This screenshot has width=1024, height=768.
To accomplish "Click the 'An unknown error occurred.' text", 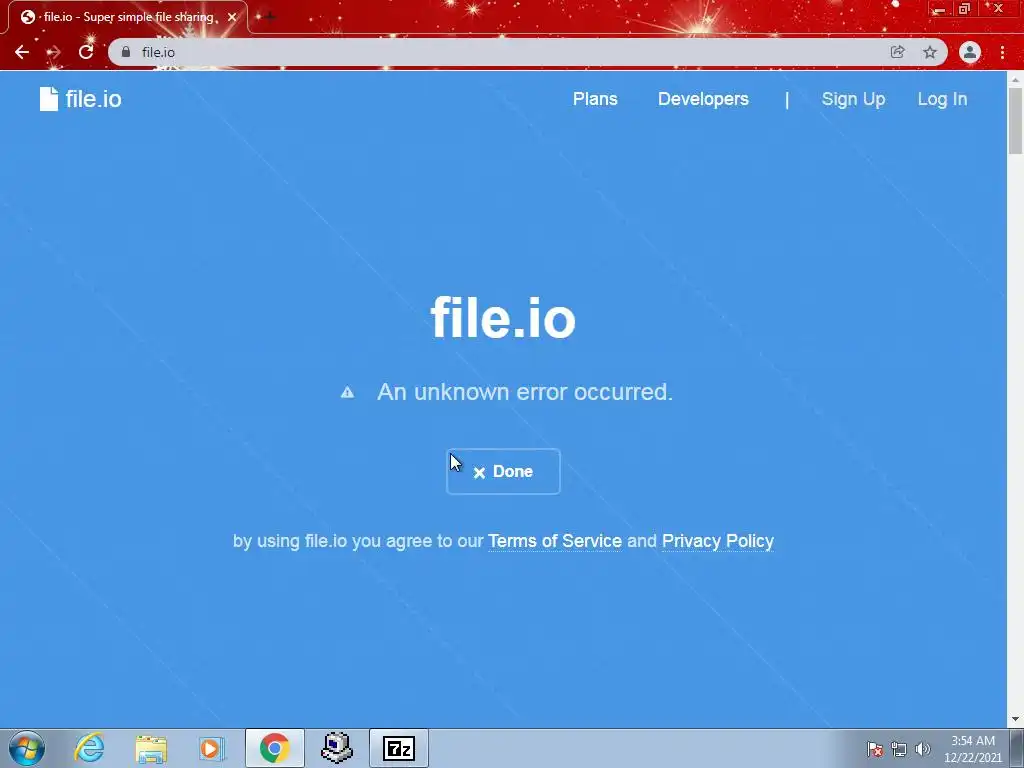I will coord(525,392).
